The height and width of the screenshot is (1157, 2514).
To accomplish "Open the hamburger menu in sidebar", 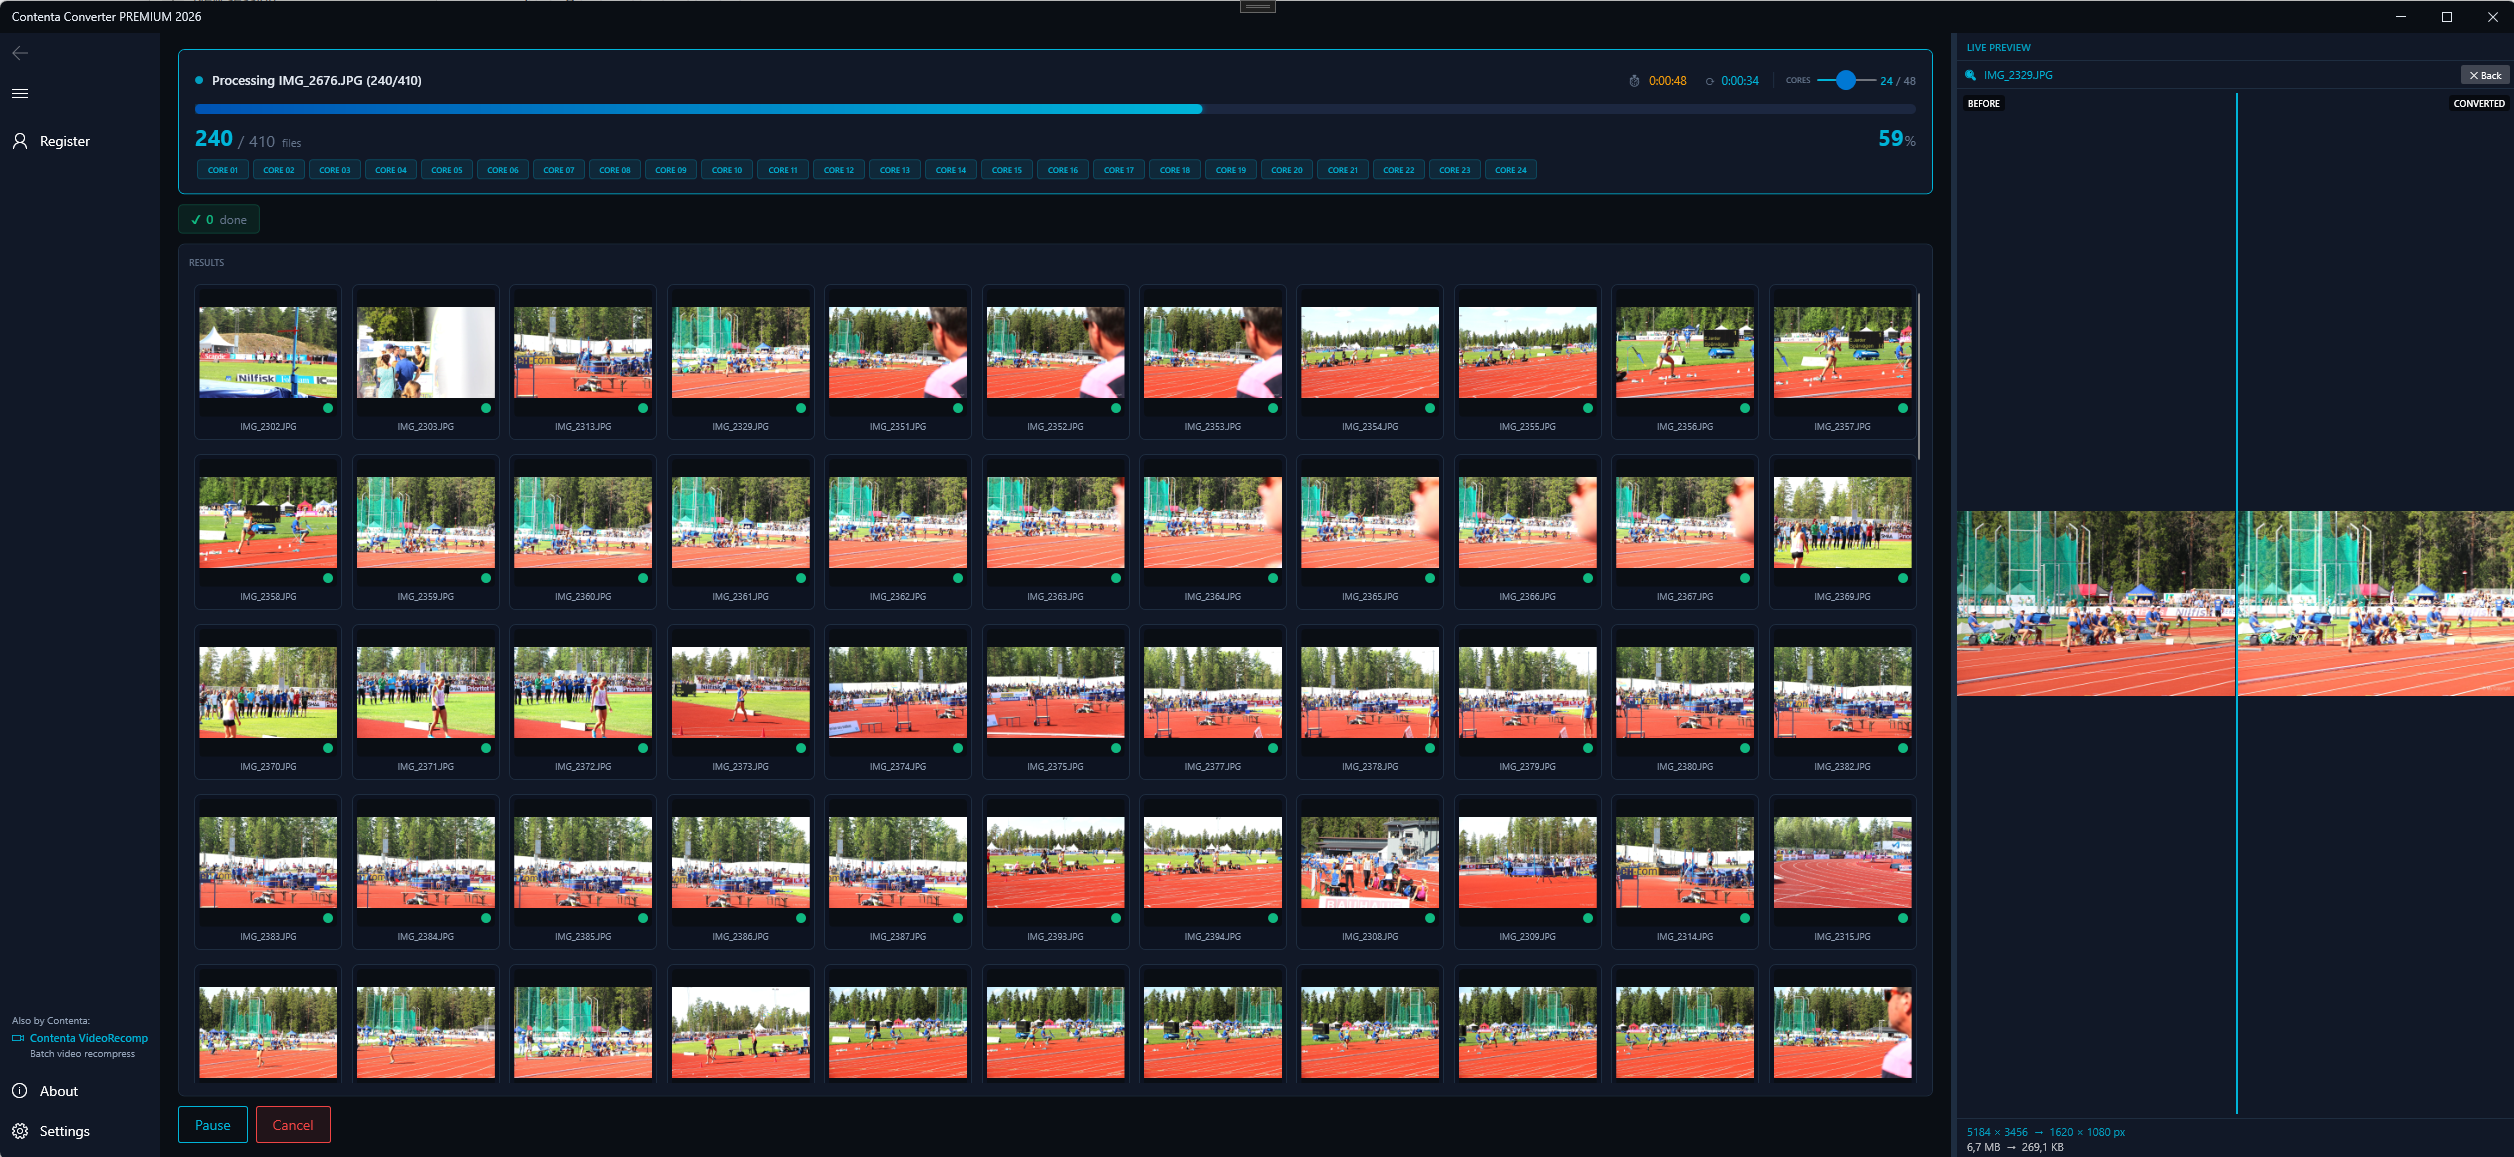I will [20, 93].
